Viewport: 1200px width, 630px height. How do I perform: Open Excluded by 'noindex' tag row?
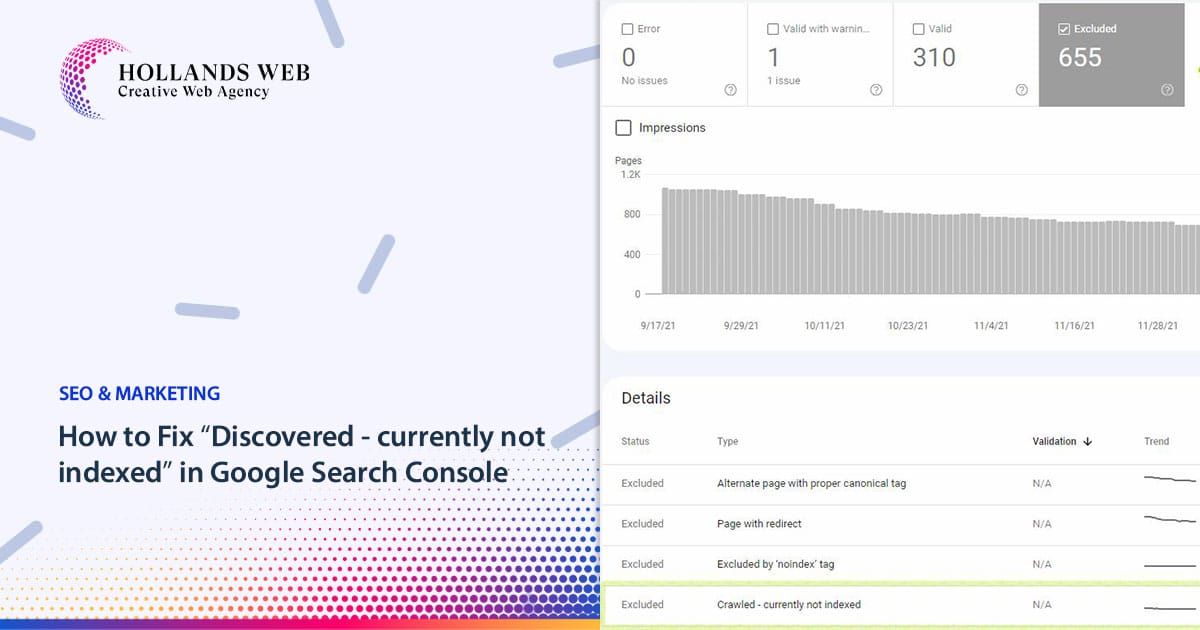pos(900,564)
